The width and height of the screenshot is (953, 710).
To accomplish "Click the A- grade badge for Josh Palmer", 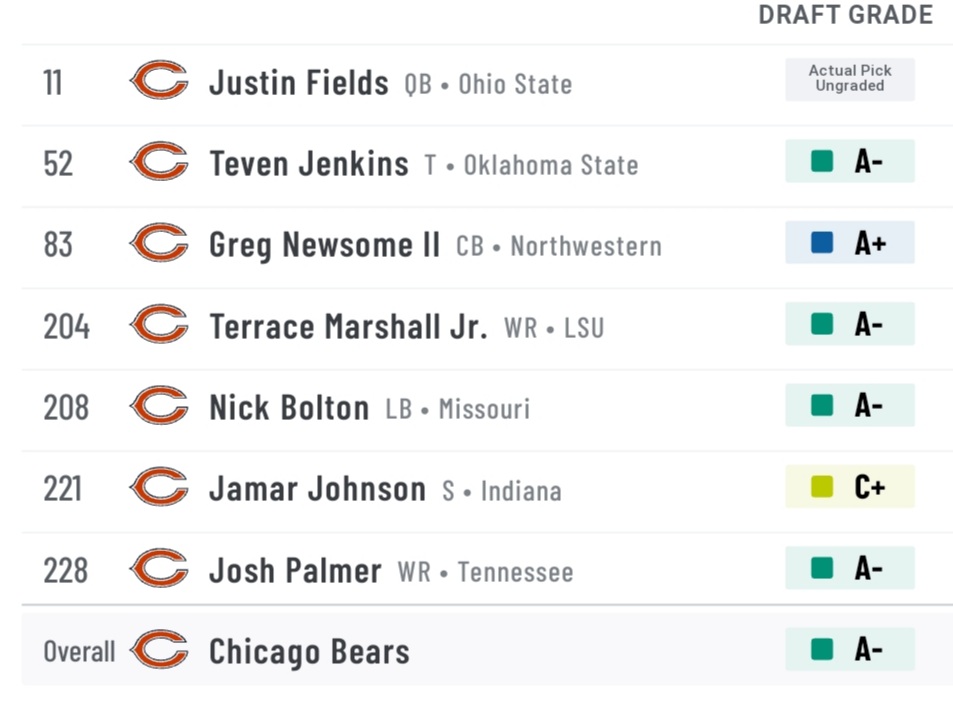I will point(850,568).
